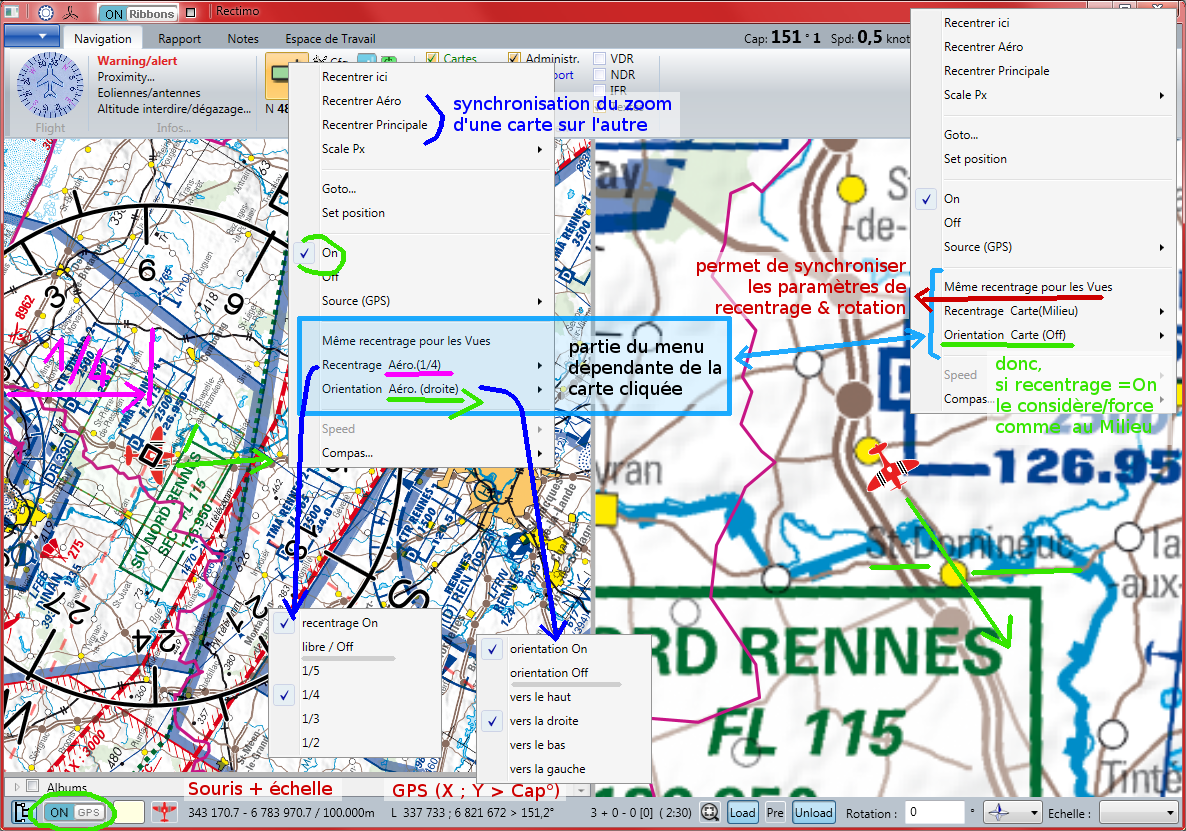The height and width of the screenshot is (831, 1186).
Task: Uncheck the Cartes checkbox
Action: click(x=432, y=58)
